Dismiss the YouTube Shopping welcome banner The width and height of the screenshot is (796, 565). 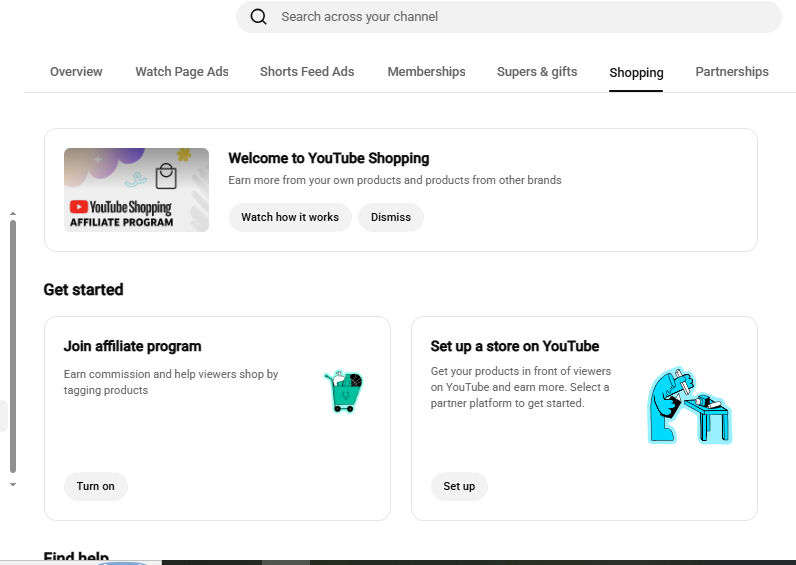[x=391, y=217]
